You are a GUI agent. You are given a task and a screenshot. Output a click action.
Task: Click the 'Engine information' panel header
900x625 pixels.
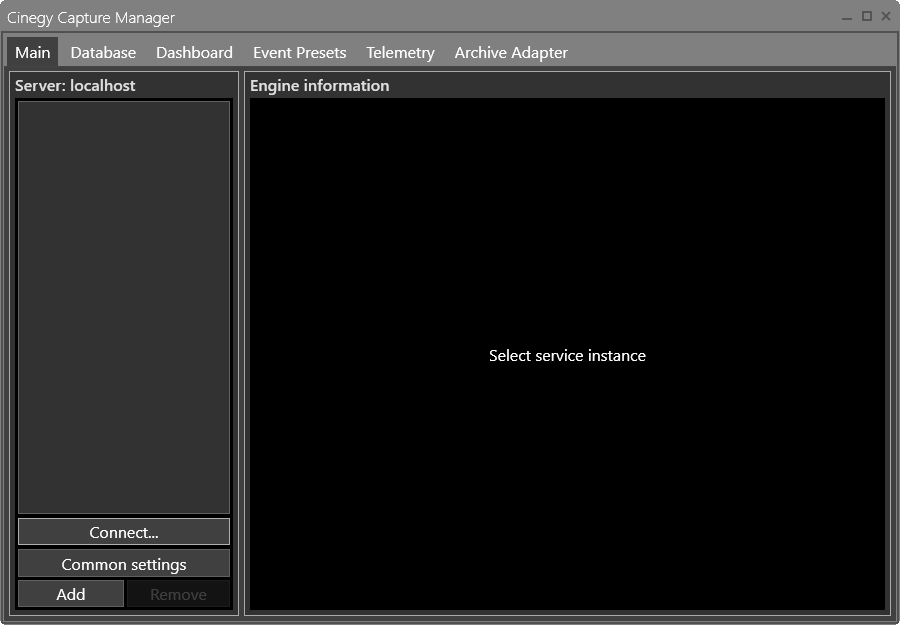320,86
